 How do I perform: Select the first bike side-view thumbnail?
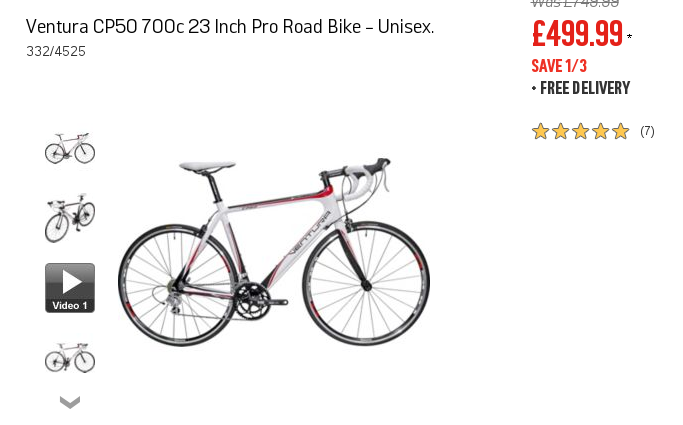(x=70, y=148)
